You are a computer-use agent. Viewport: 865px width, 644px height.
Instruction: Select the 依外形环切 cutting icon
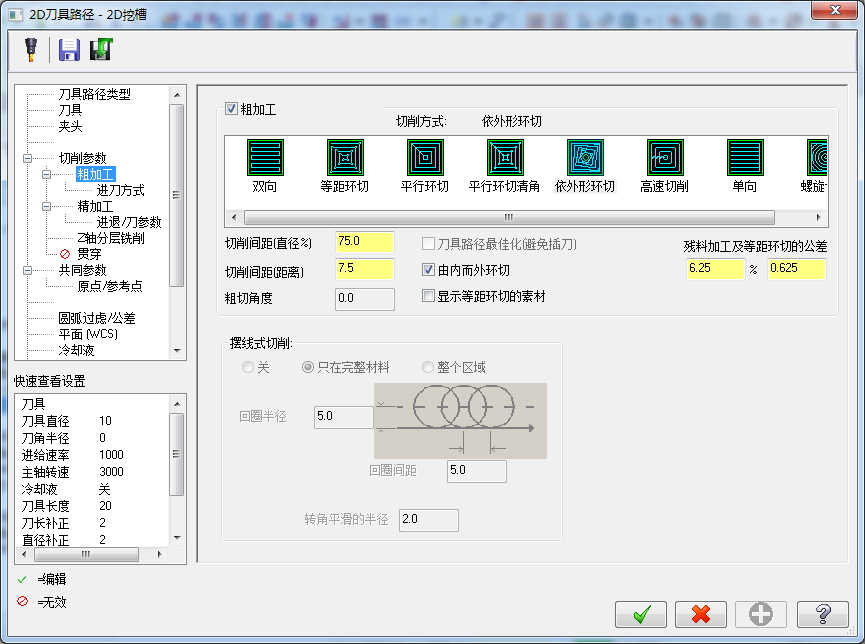coord(584,157)
